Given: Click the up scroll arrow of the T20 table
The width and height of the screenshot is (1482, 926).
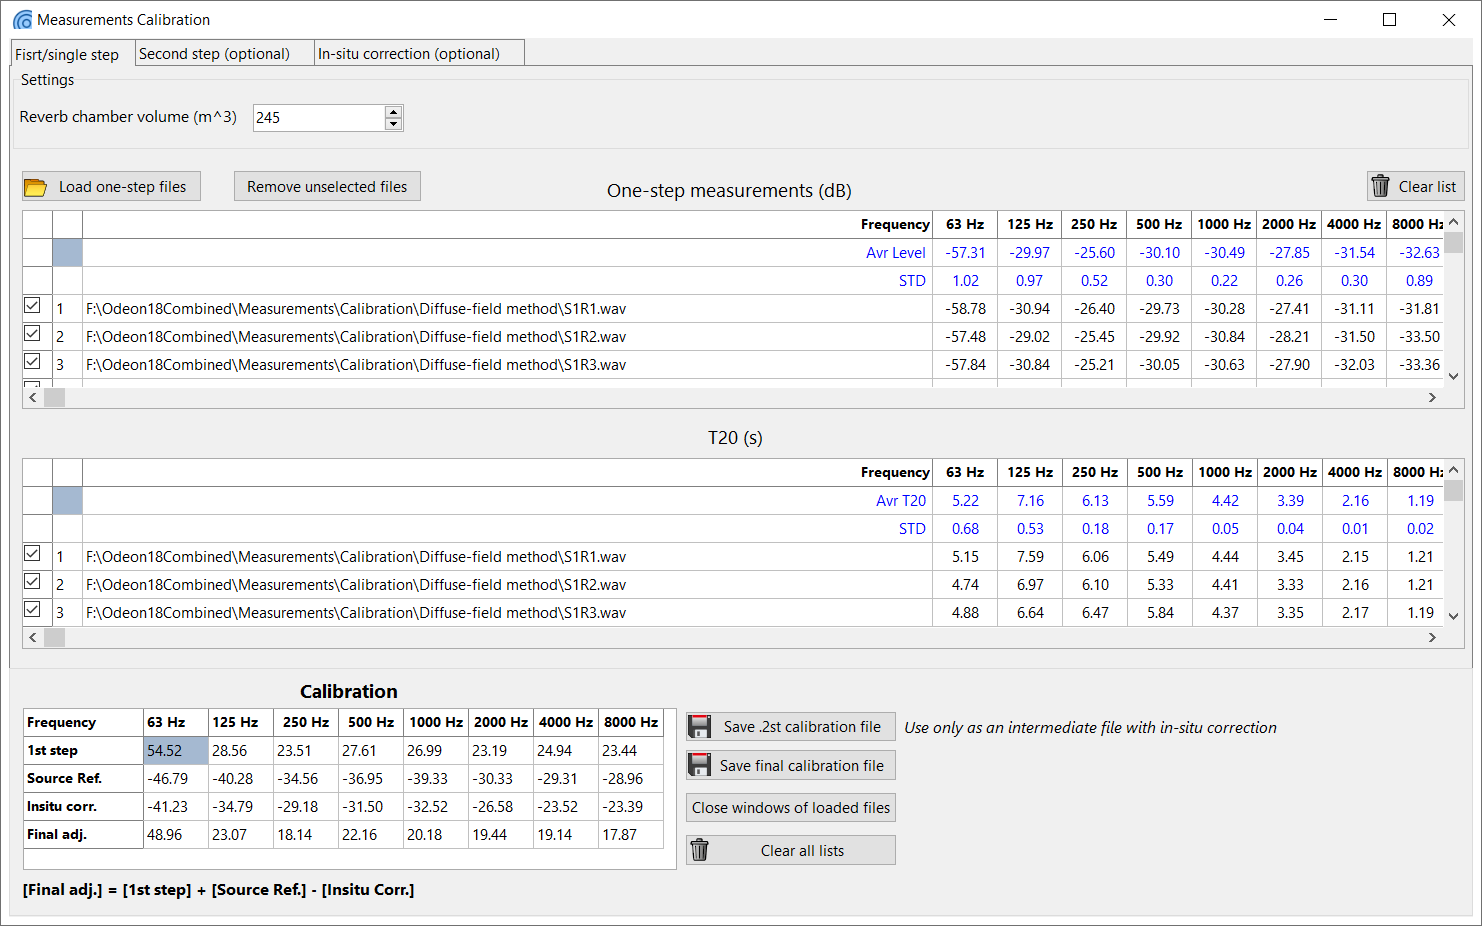Looking at the screenshot, I should [x=1453, y=469].
